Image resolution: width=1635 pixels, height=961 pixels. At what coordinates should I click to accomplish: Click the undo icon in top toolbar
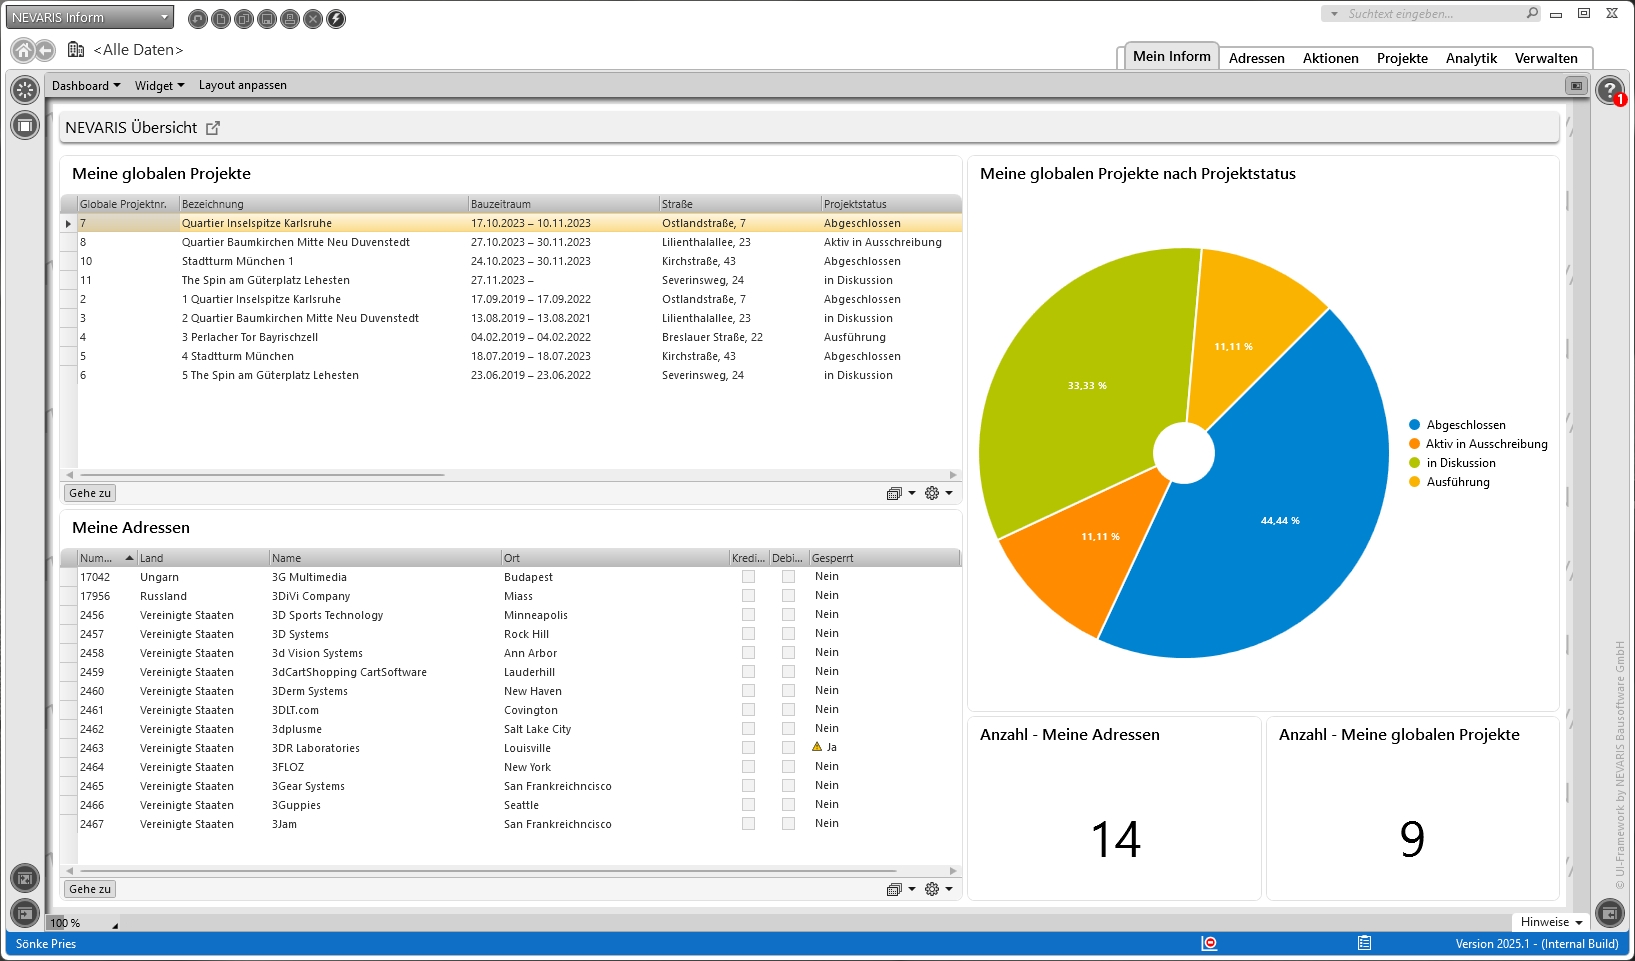tap(198, 18)
